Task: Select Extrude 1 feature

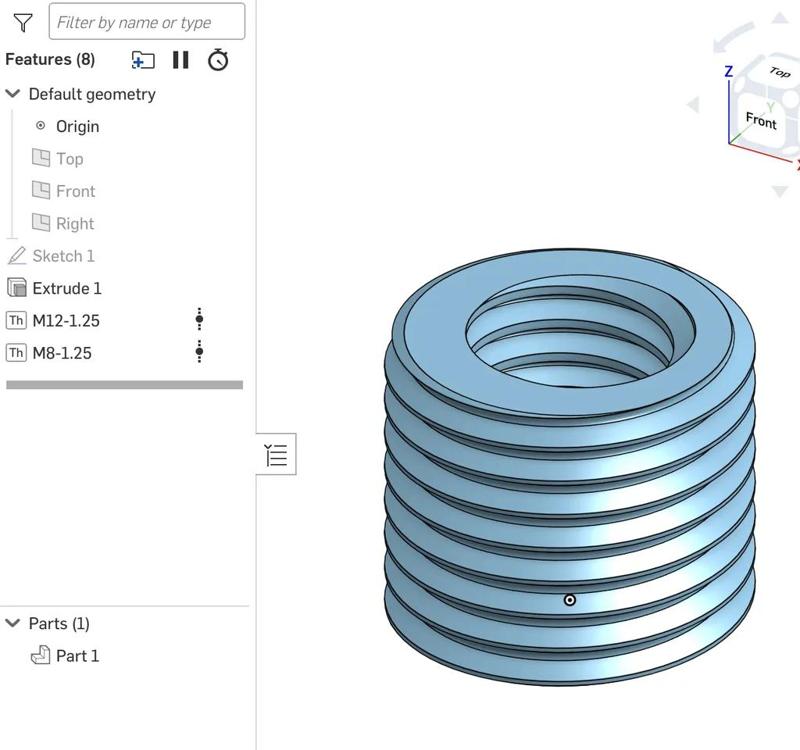Action: coord(67,288)
